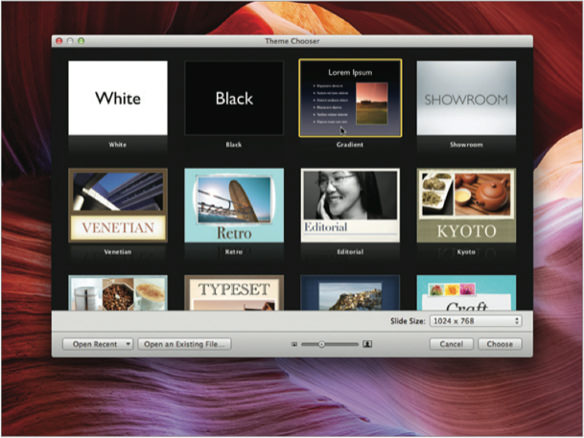The image size is (584, 438).
Task: Pick the Retro theme thumbnail
Action: click(x=234, y=205)
